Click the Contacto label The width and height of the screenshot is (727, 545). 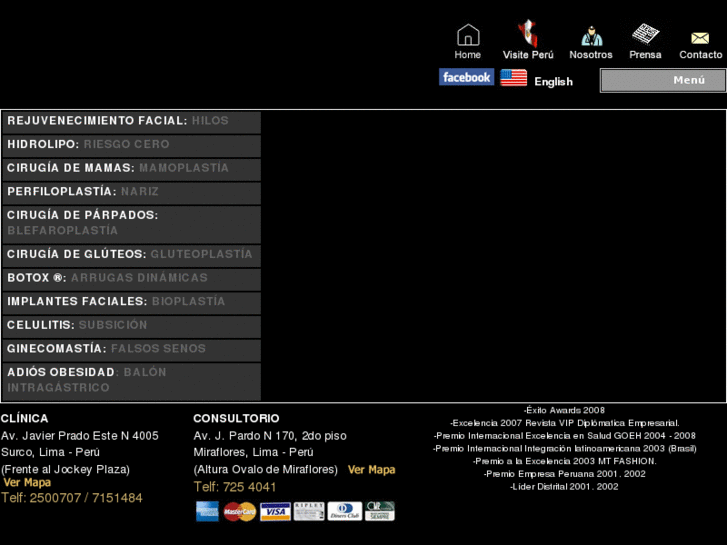tap(701, 55)
